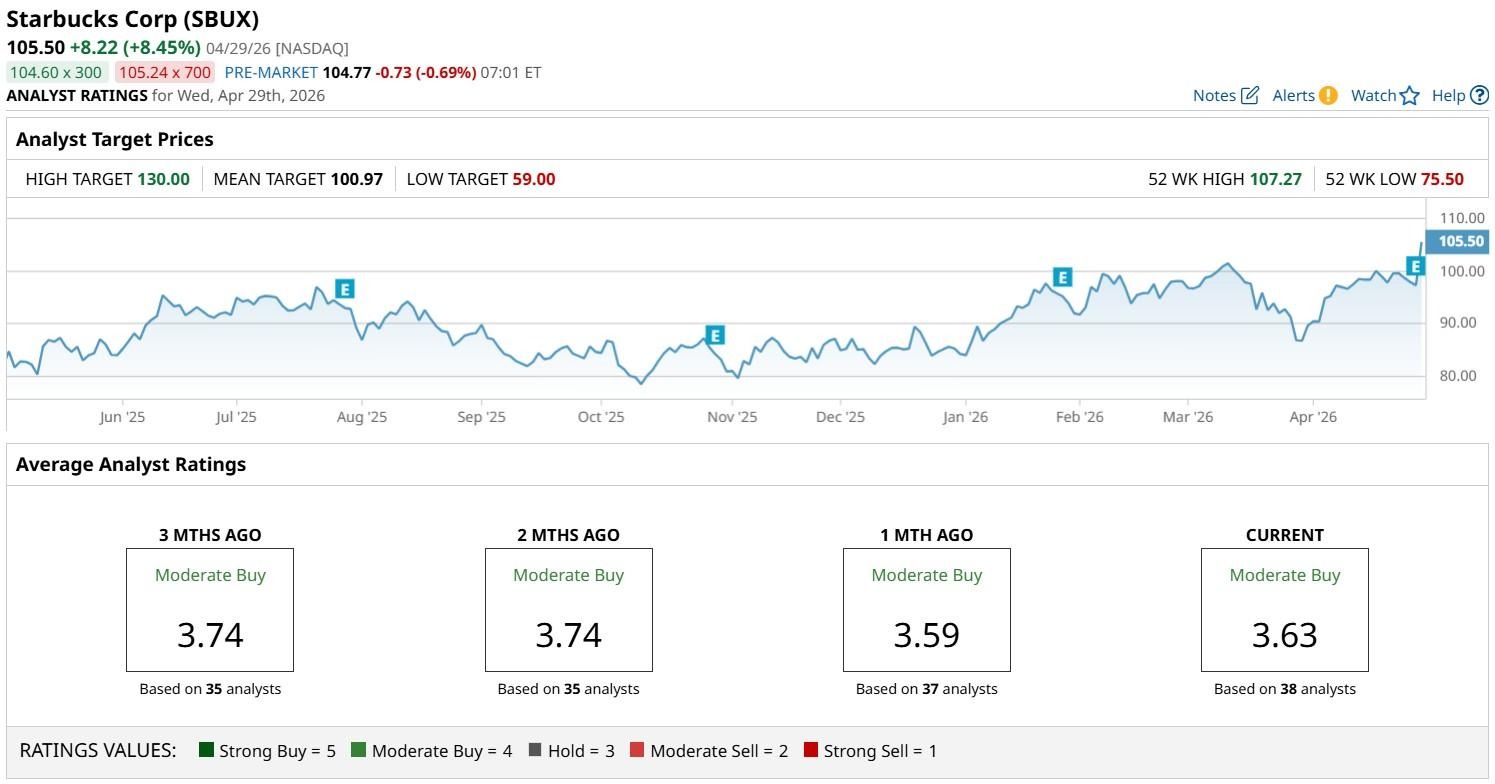Viewport: 1495px width, 784px height.
Task: Click the Moderate Sell legend swatch
Action: point(637,750)
